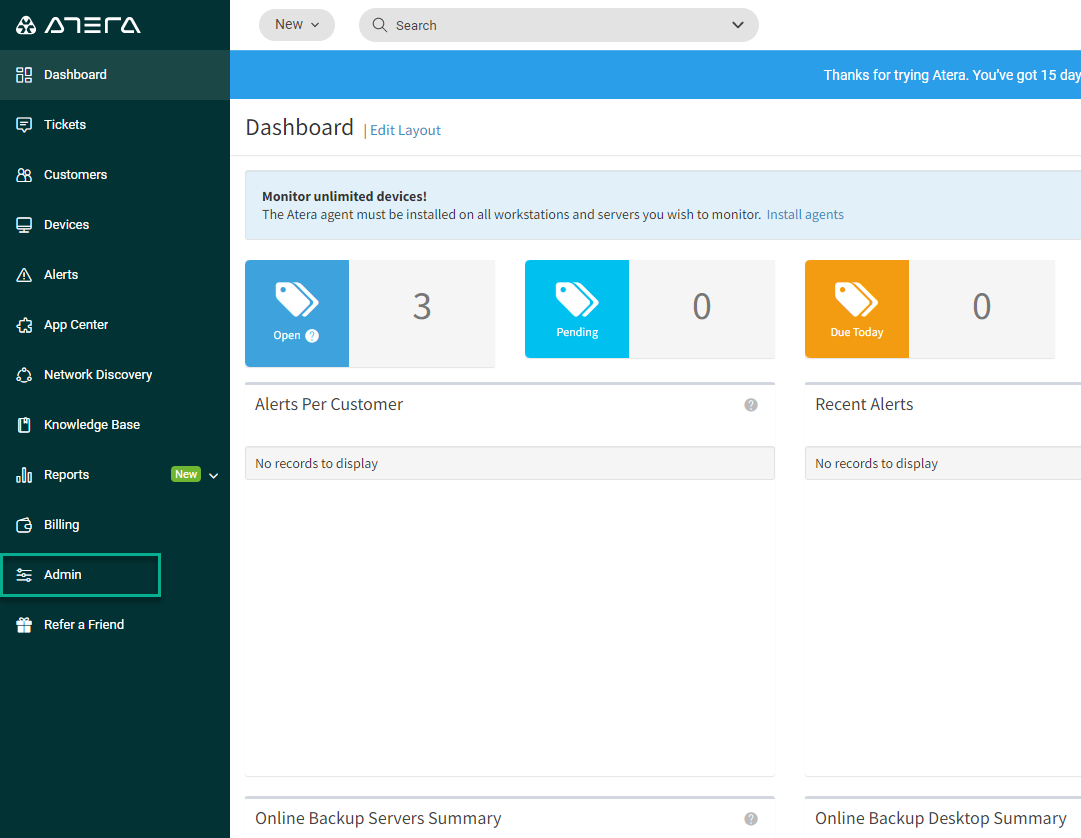1081x838 pixels.
Task: Click the Knowledge Base book icon
Action: point(24,425)
